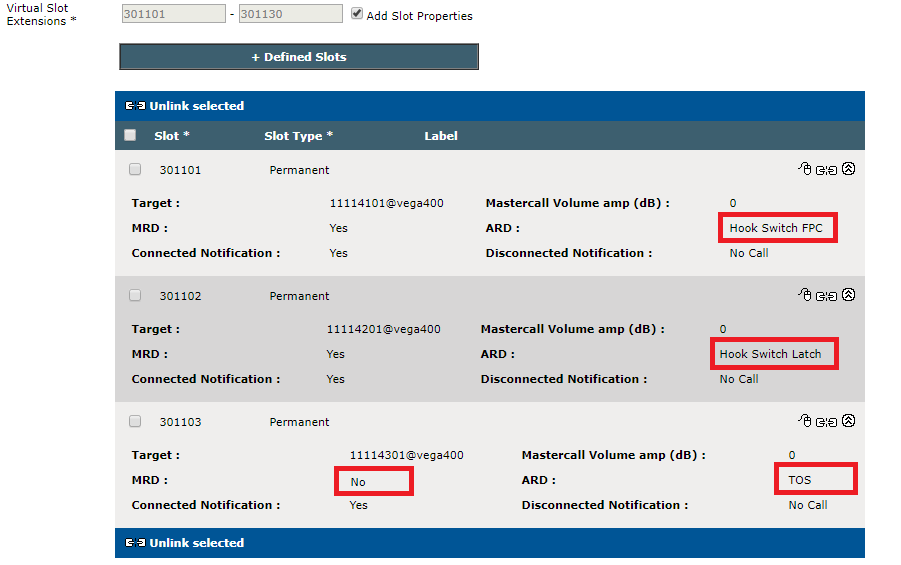Click the mouse icon for slot 301102
This screenshot has height=565, width=901.
[x=805, y=295]
